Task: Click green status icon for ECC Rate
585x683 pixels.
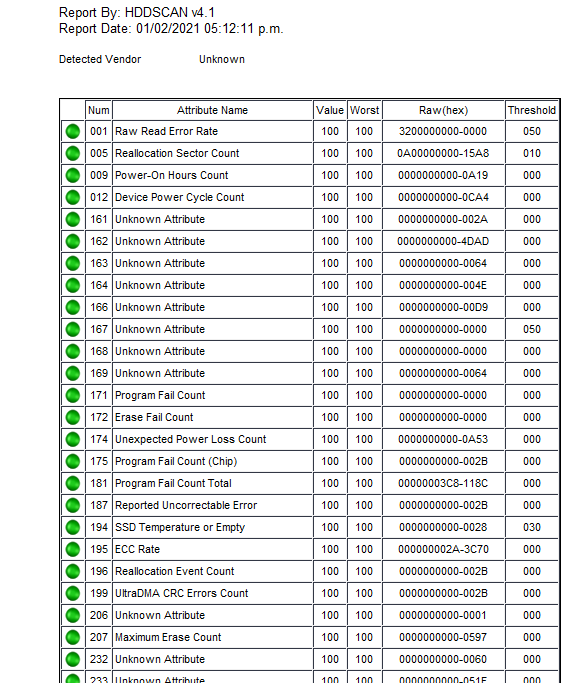Action: click(x=73, y=549)
